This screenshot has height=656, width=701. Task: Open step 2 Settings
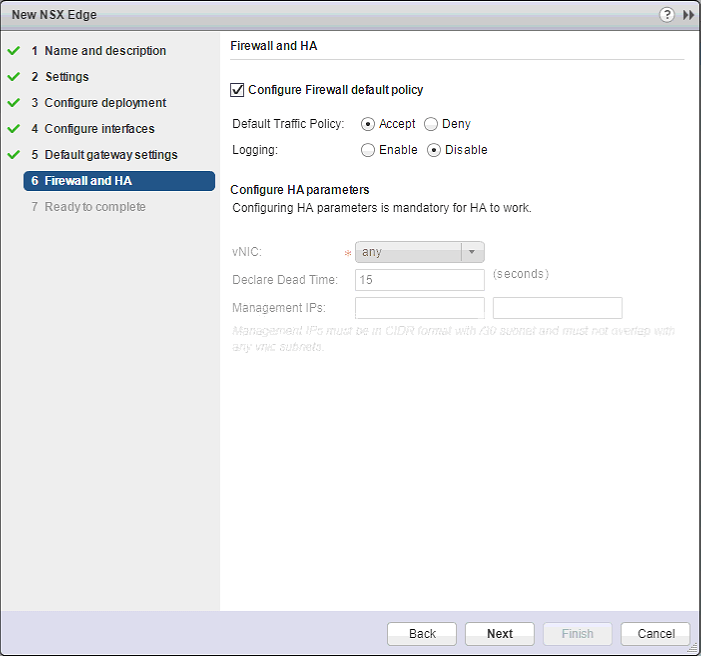[66, 77]
